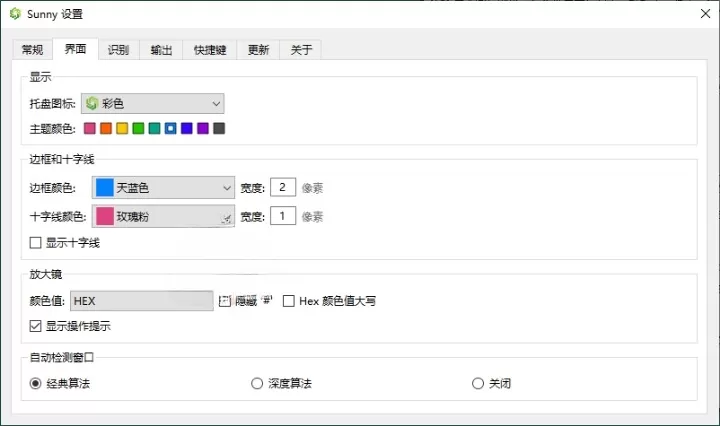720x426 pixels.
Task: Expand the 十字线颜色 dropdown showing 玫瑰粉
Action: click(163, 216)
